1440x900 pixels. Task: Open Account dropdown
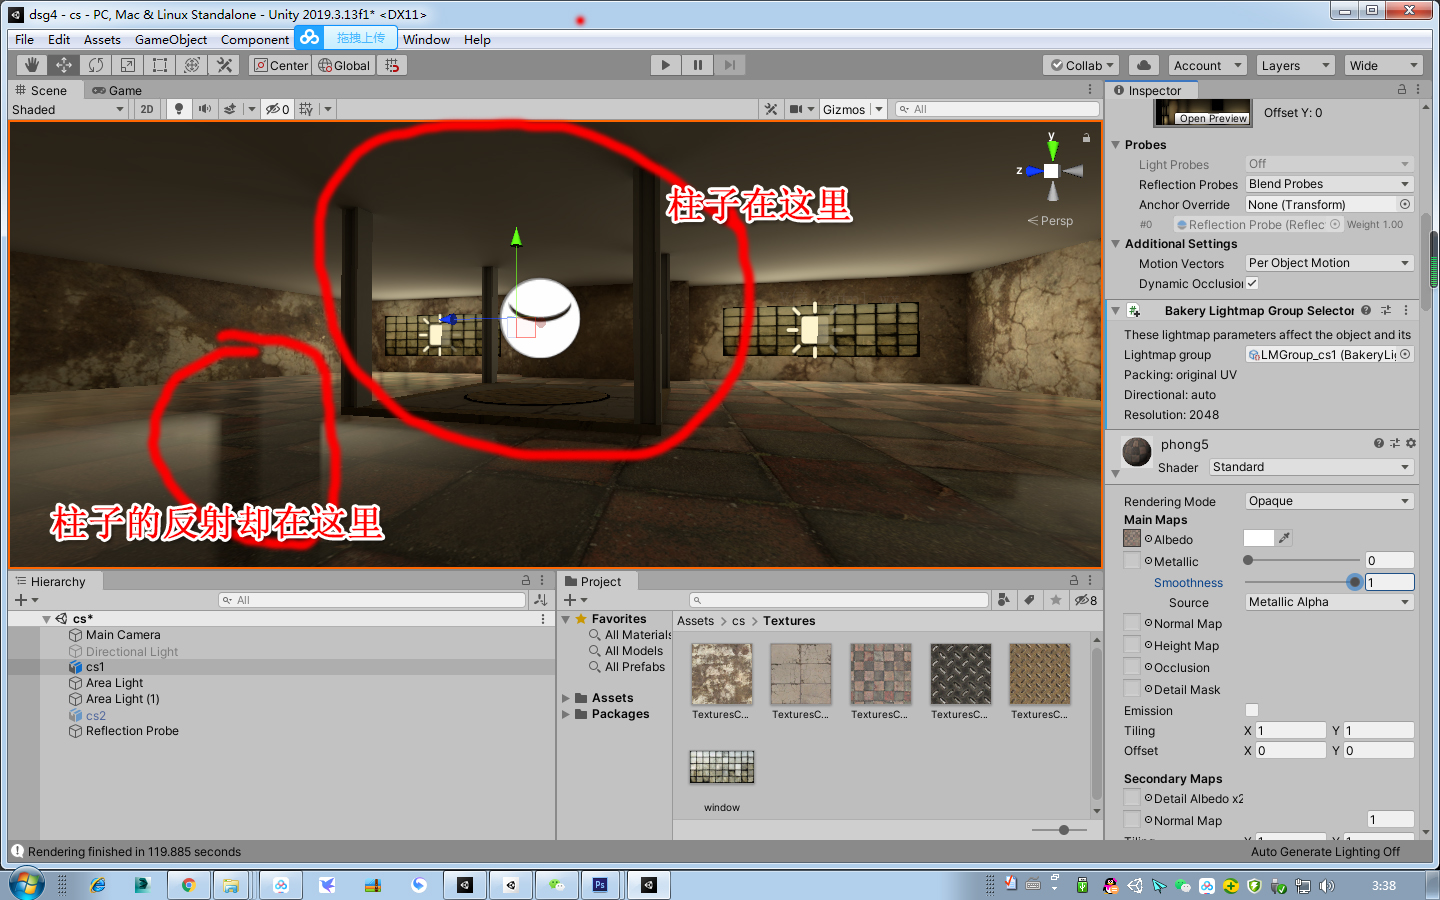pos(1208,65)
